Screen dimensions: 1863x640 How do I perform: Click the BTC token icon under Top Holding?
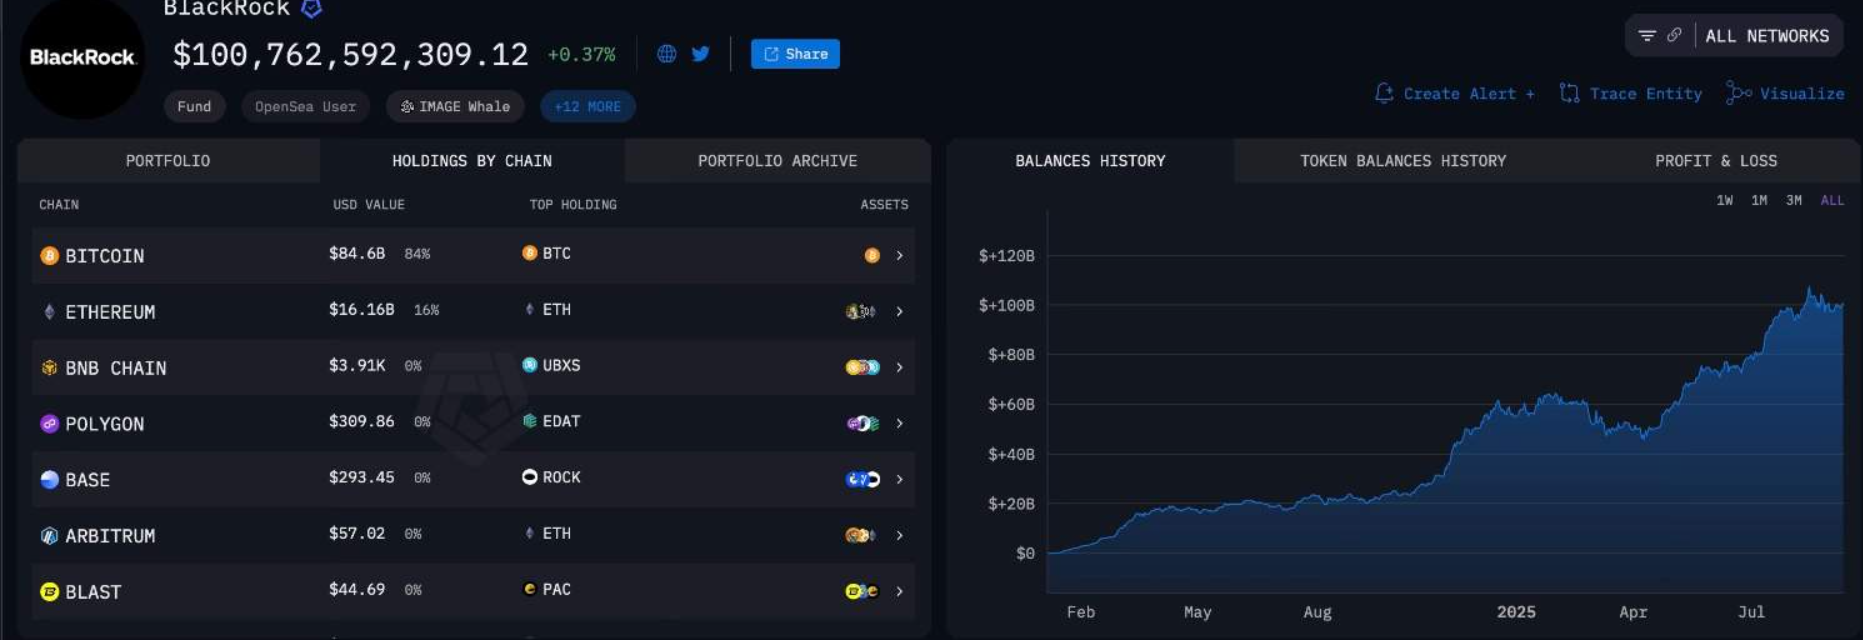(x=530, y=253)
